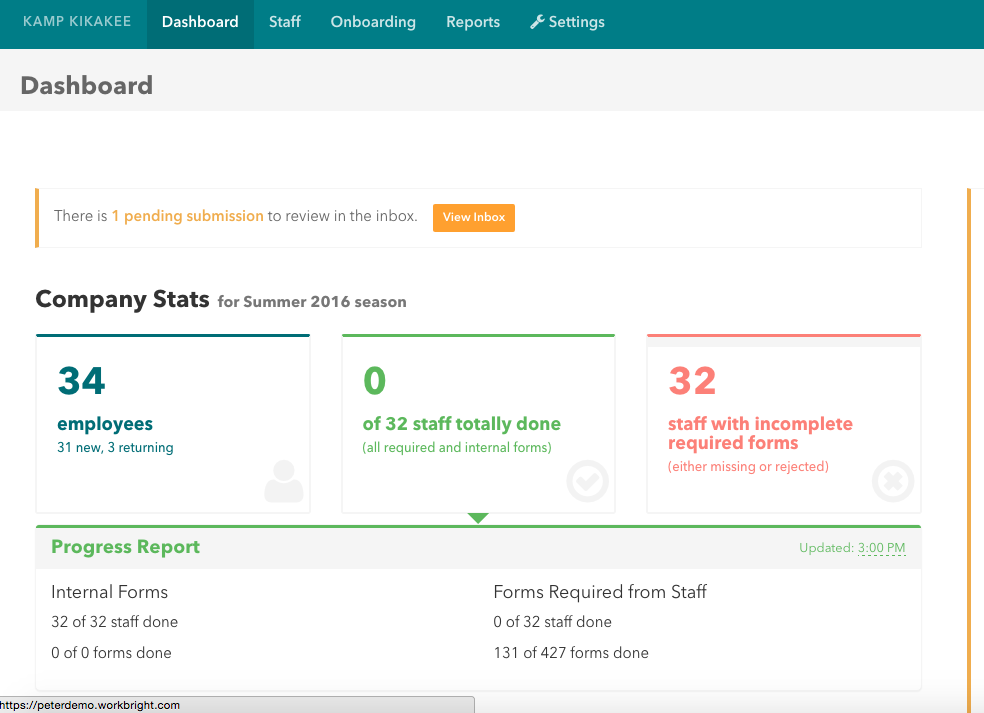Select the KAMP KIKAKEE logo text

[77, 21]
